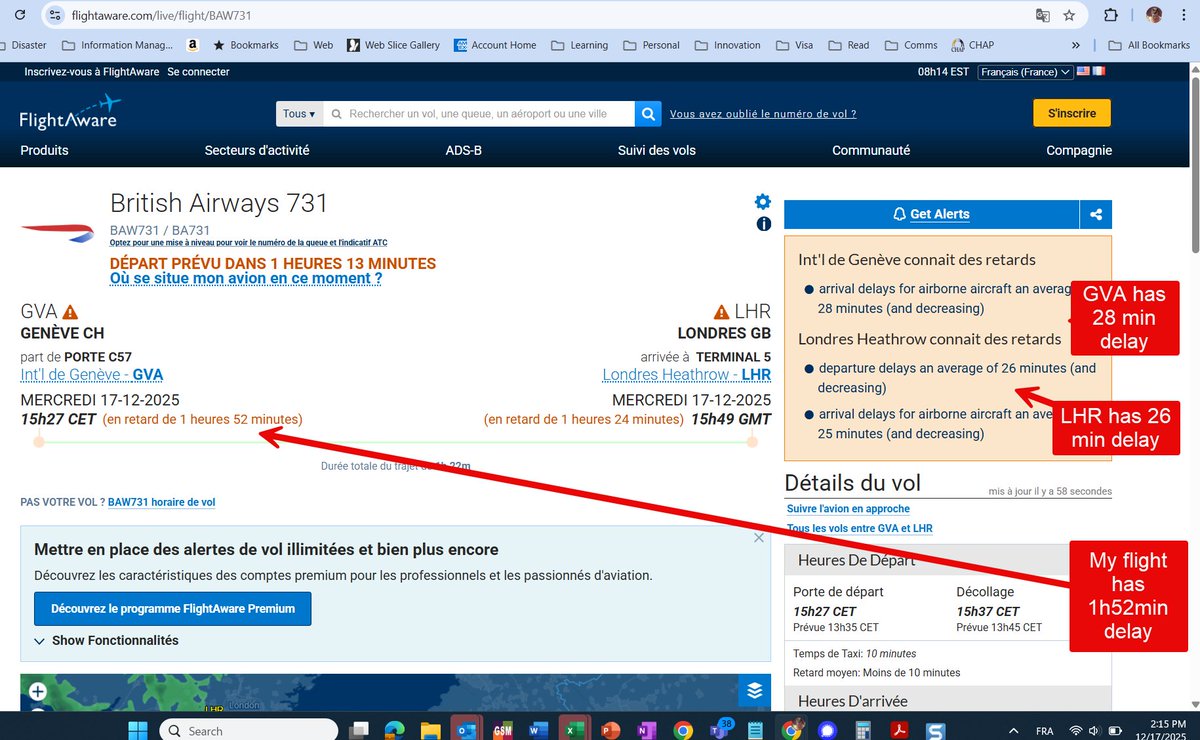The height and width of the screenshot is (740, 1200).
Task: Select the French flag language icon
Action: click(1099, 72)
